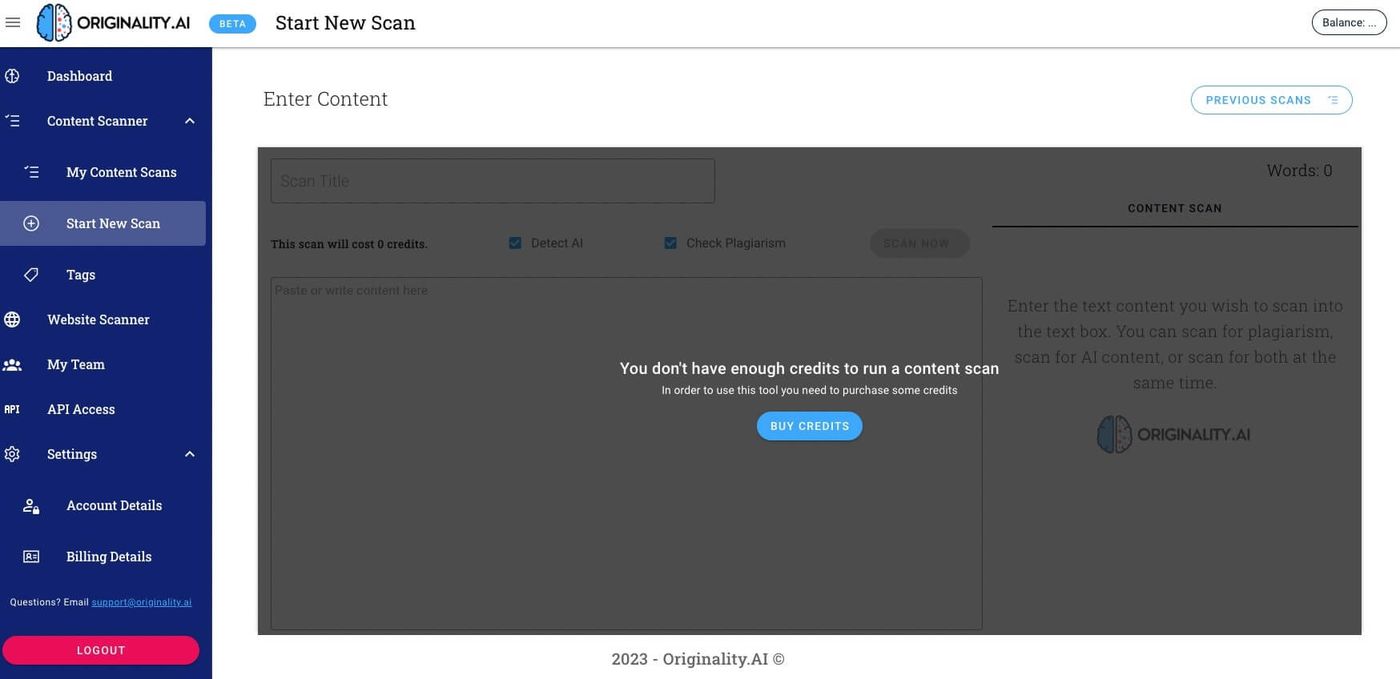Collapse the Content Scanner section chevron
Image resolution: width=1400 pixels, height=679 pixels.
tap(190, 121)
